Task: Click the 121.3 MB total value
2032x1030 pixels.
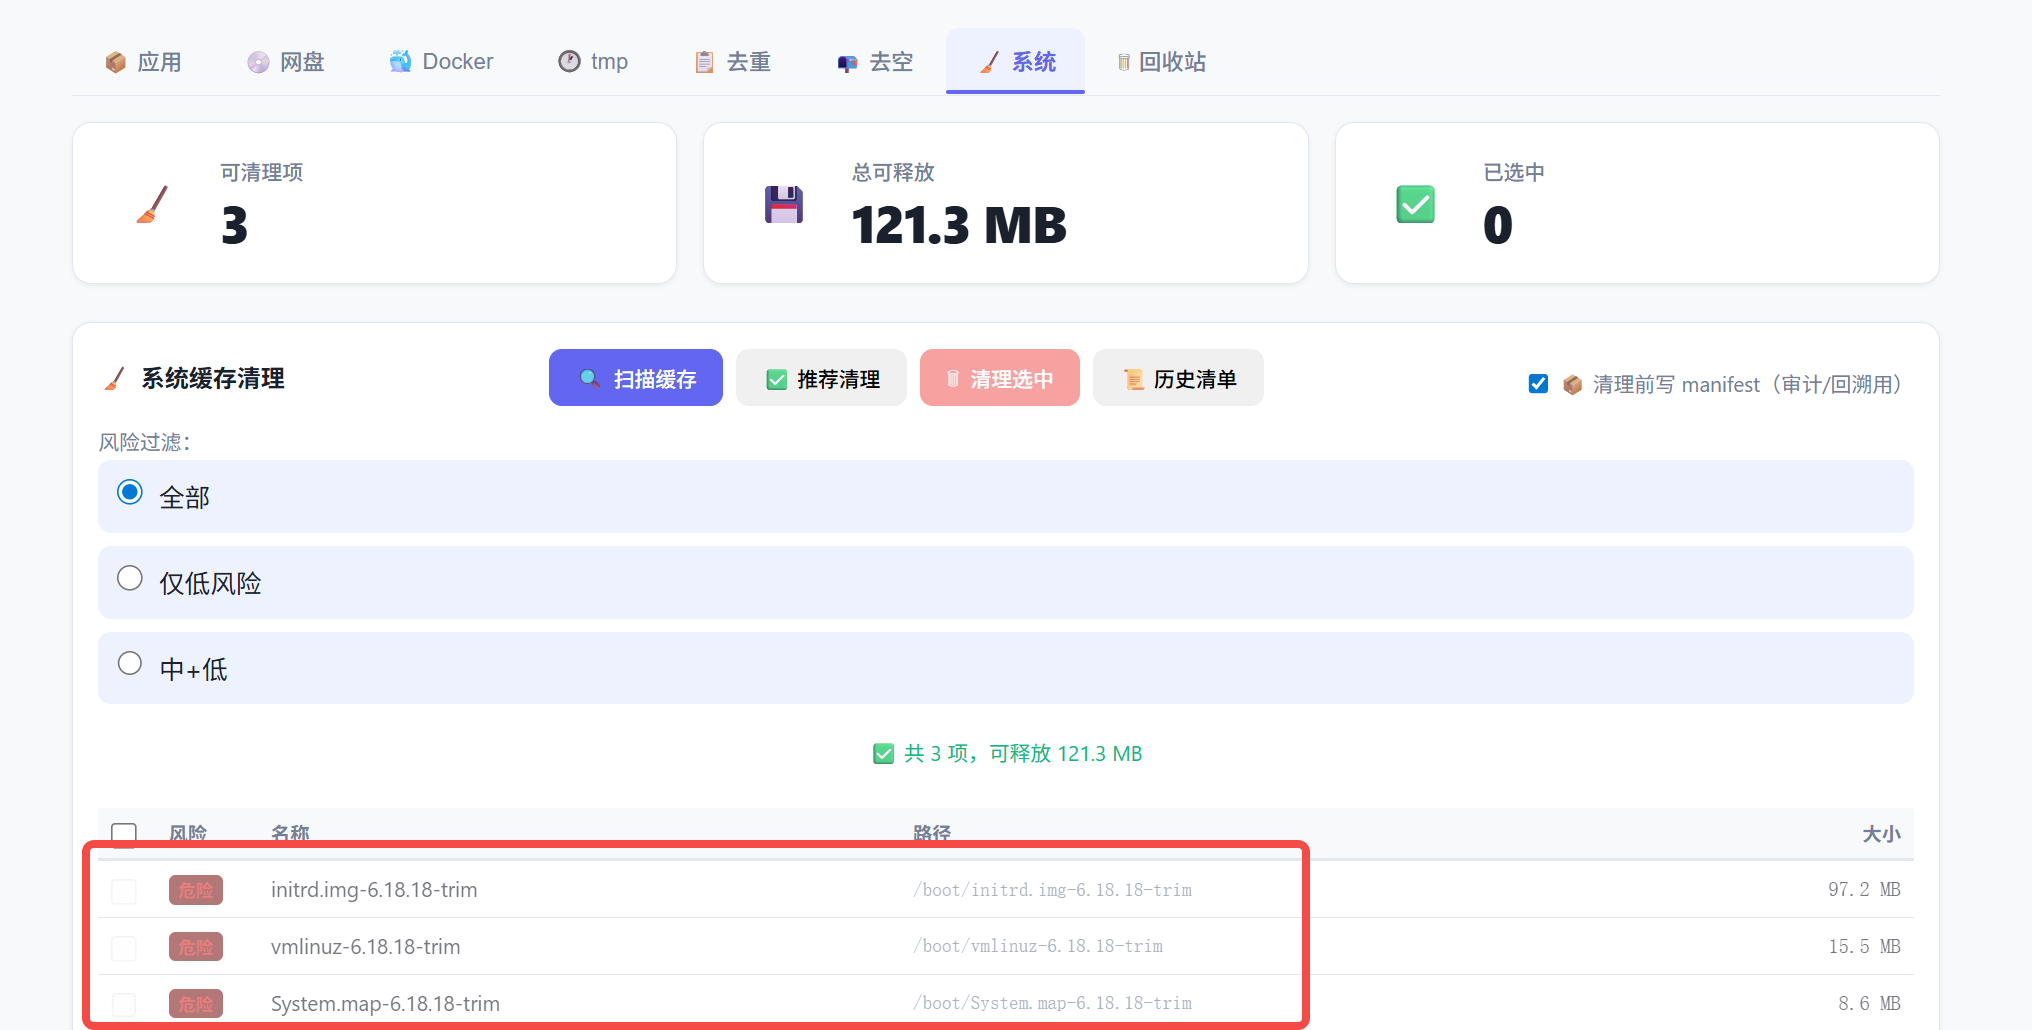Action: coord(959,226)
